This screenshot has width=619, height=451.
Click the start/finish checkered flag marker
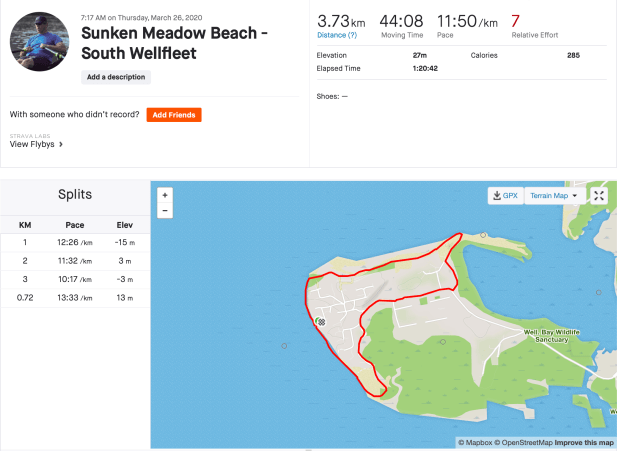click(x=321, y=322)
